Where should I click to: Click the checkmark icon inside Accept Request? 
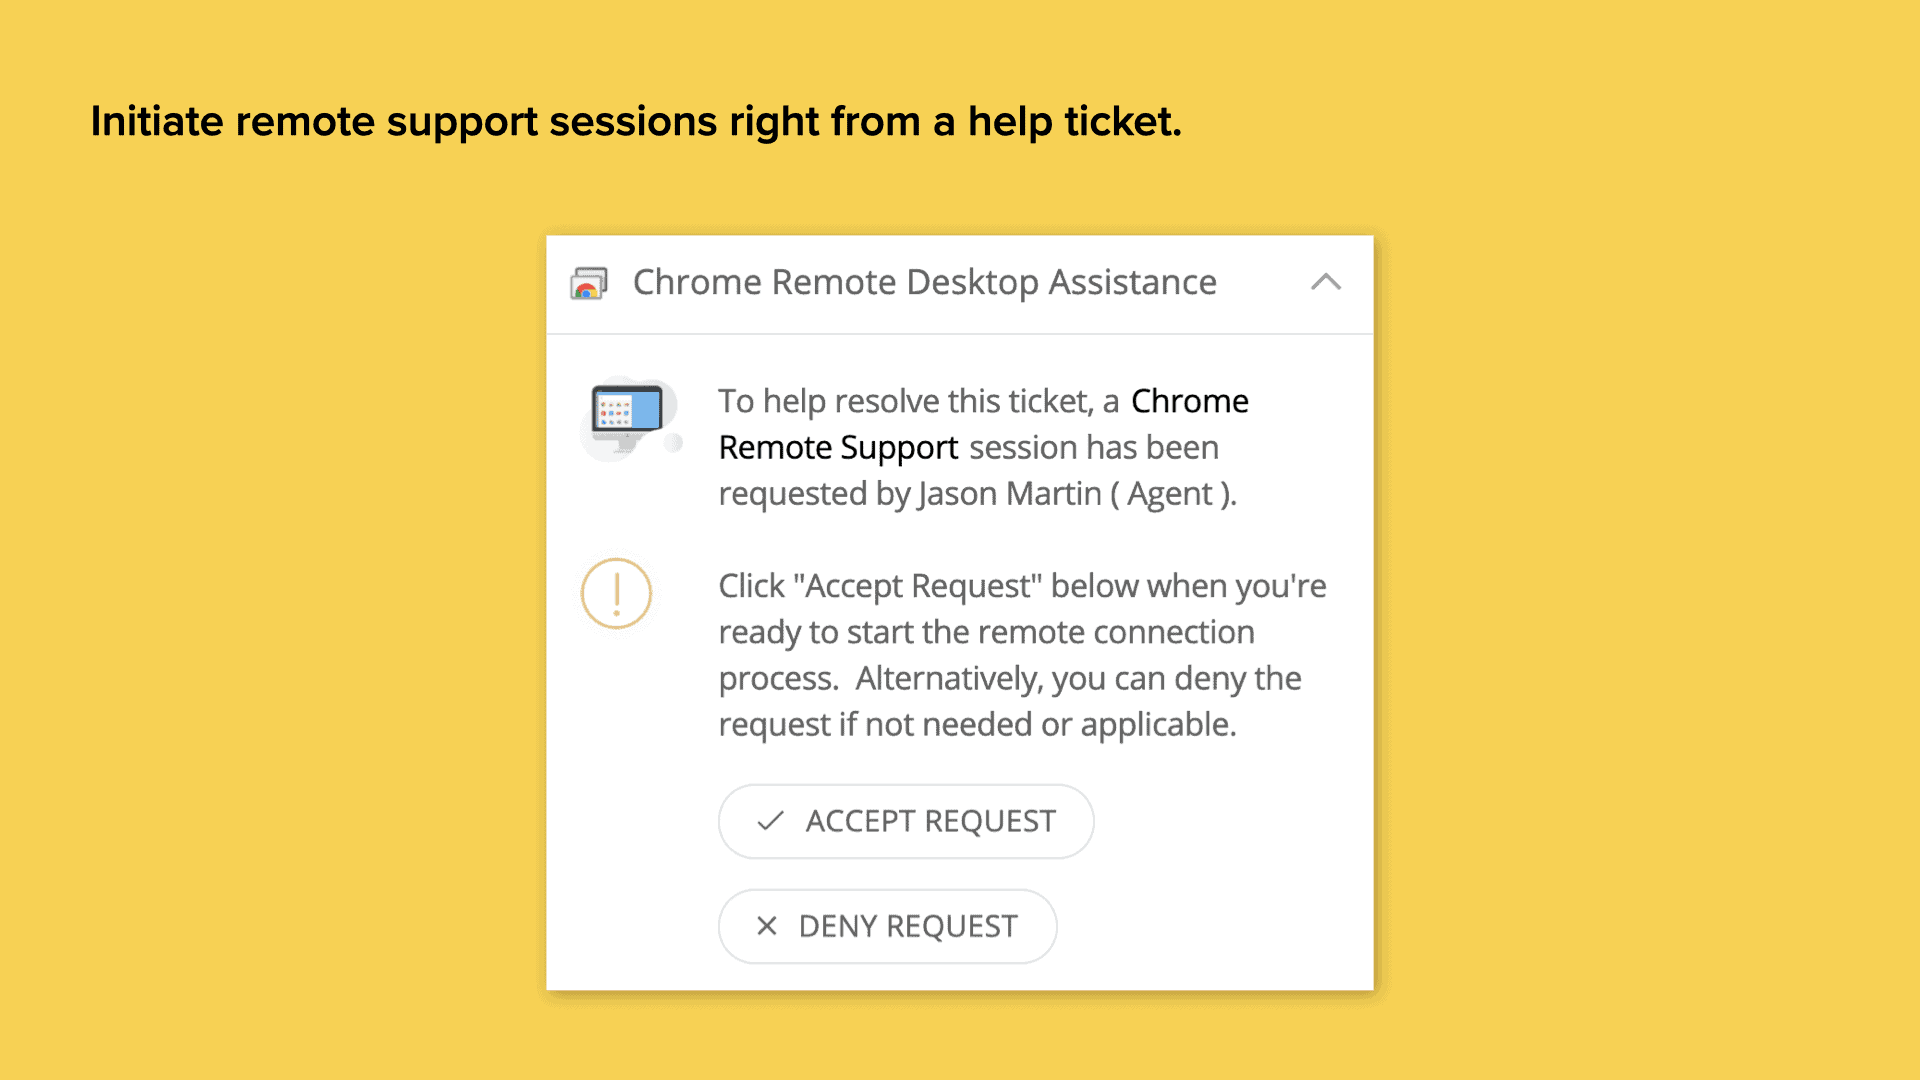(x=769, y=821)
